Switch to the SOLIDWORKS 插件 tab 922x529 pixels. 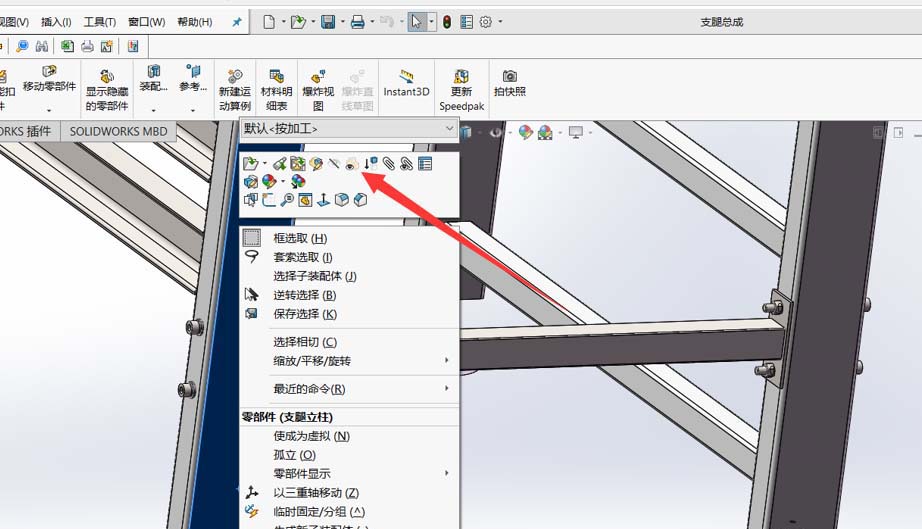tap(26, 131)
